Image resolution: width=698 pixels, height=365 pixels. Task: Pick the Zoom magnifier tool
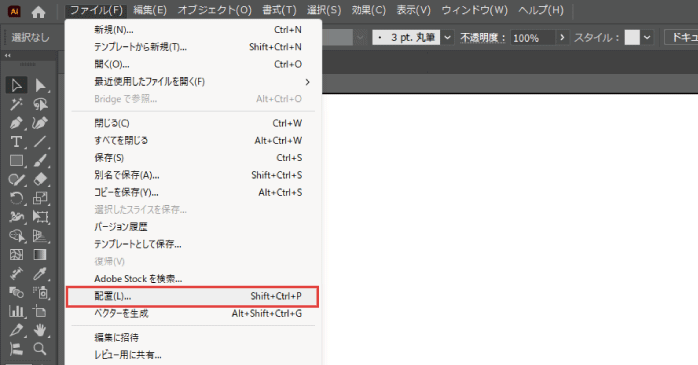tap(40, 349)
